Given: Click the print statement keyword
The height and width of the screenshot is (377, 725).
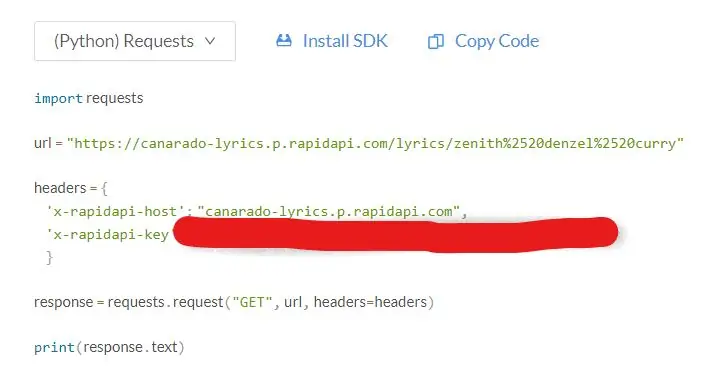Looking at the screenshot, I should click(54, 347).
